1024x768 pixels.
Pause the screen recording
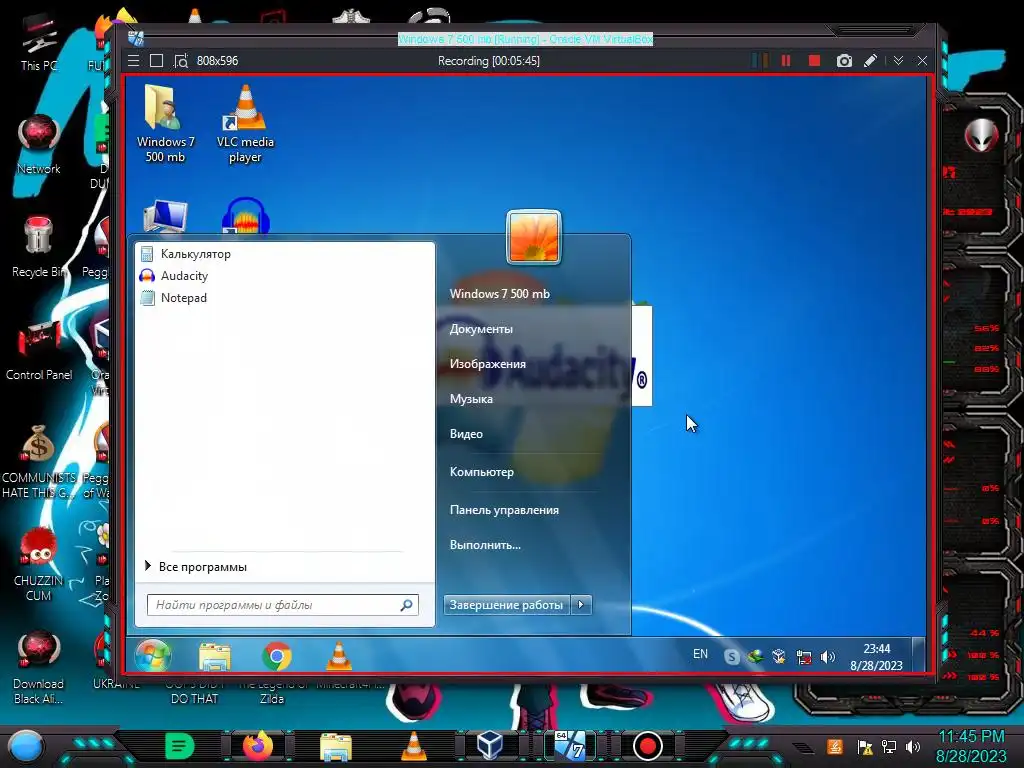click(x=786, y=61)
